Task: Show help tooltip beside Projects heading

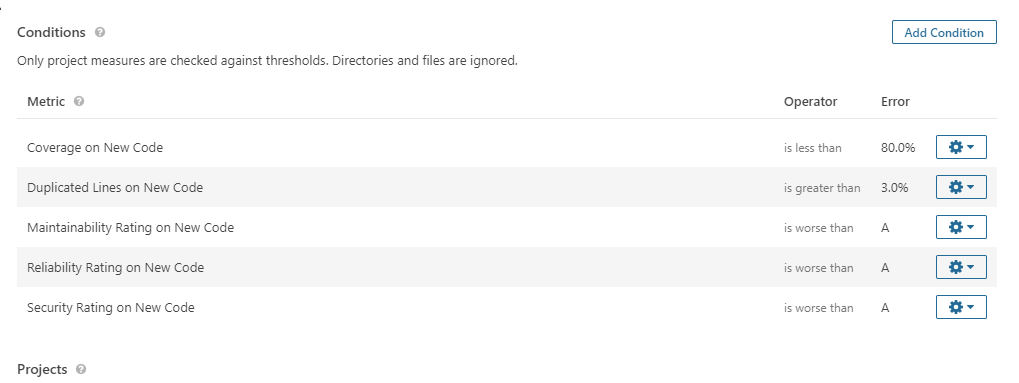Action: (x=81, y=369)
